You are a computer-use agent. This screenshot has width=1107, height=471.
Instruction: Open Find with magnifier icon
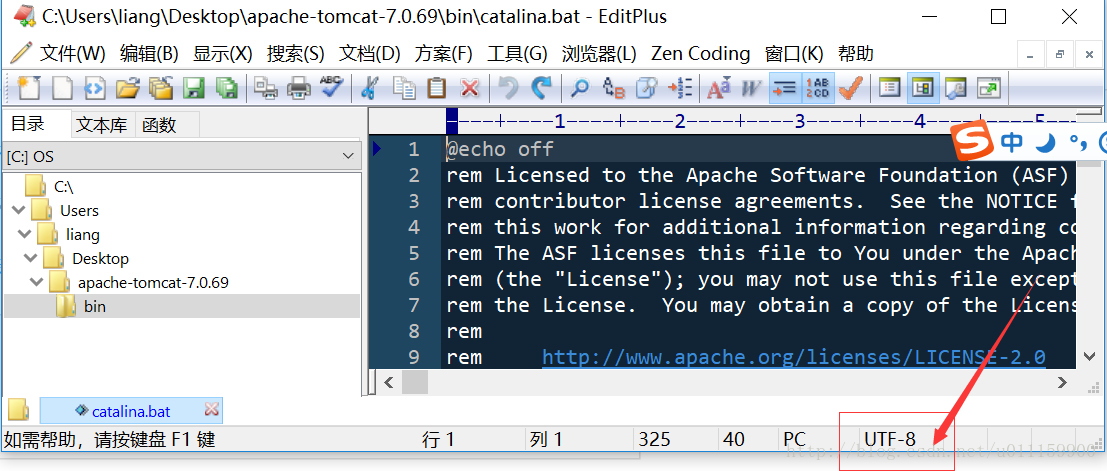pos(580,88)
